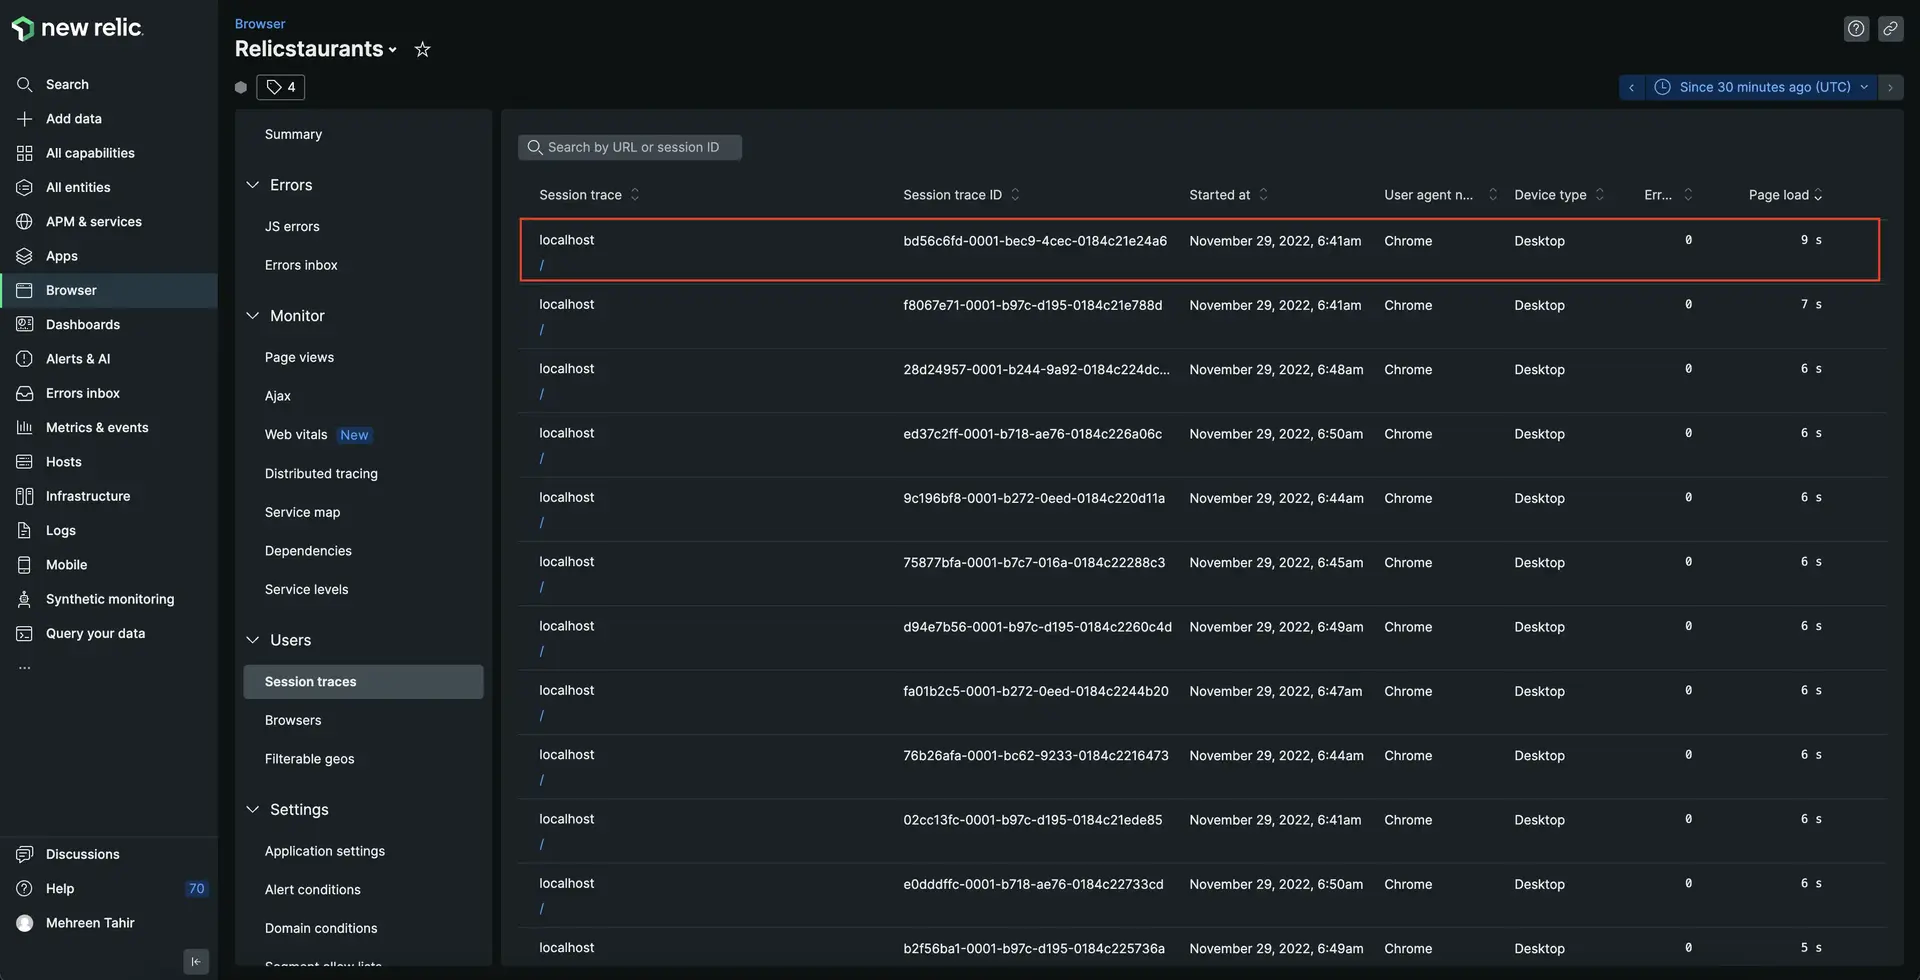Collapse the Monitor section
Image resolution: width=1920 pixels, height=980 pixels.
coord(252,316)
